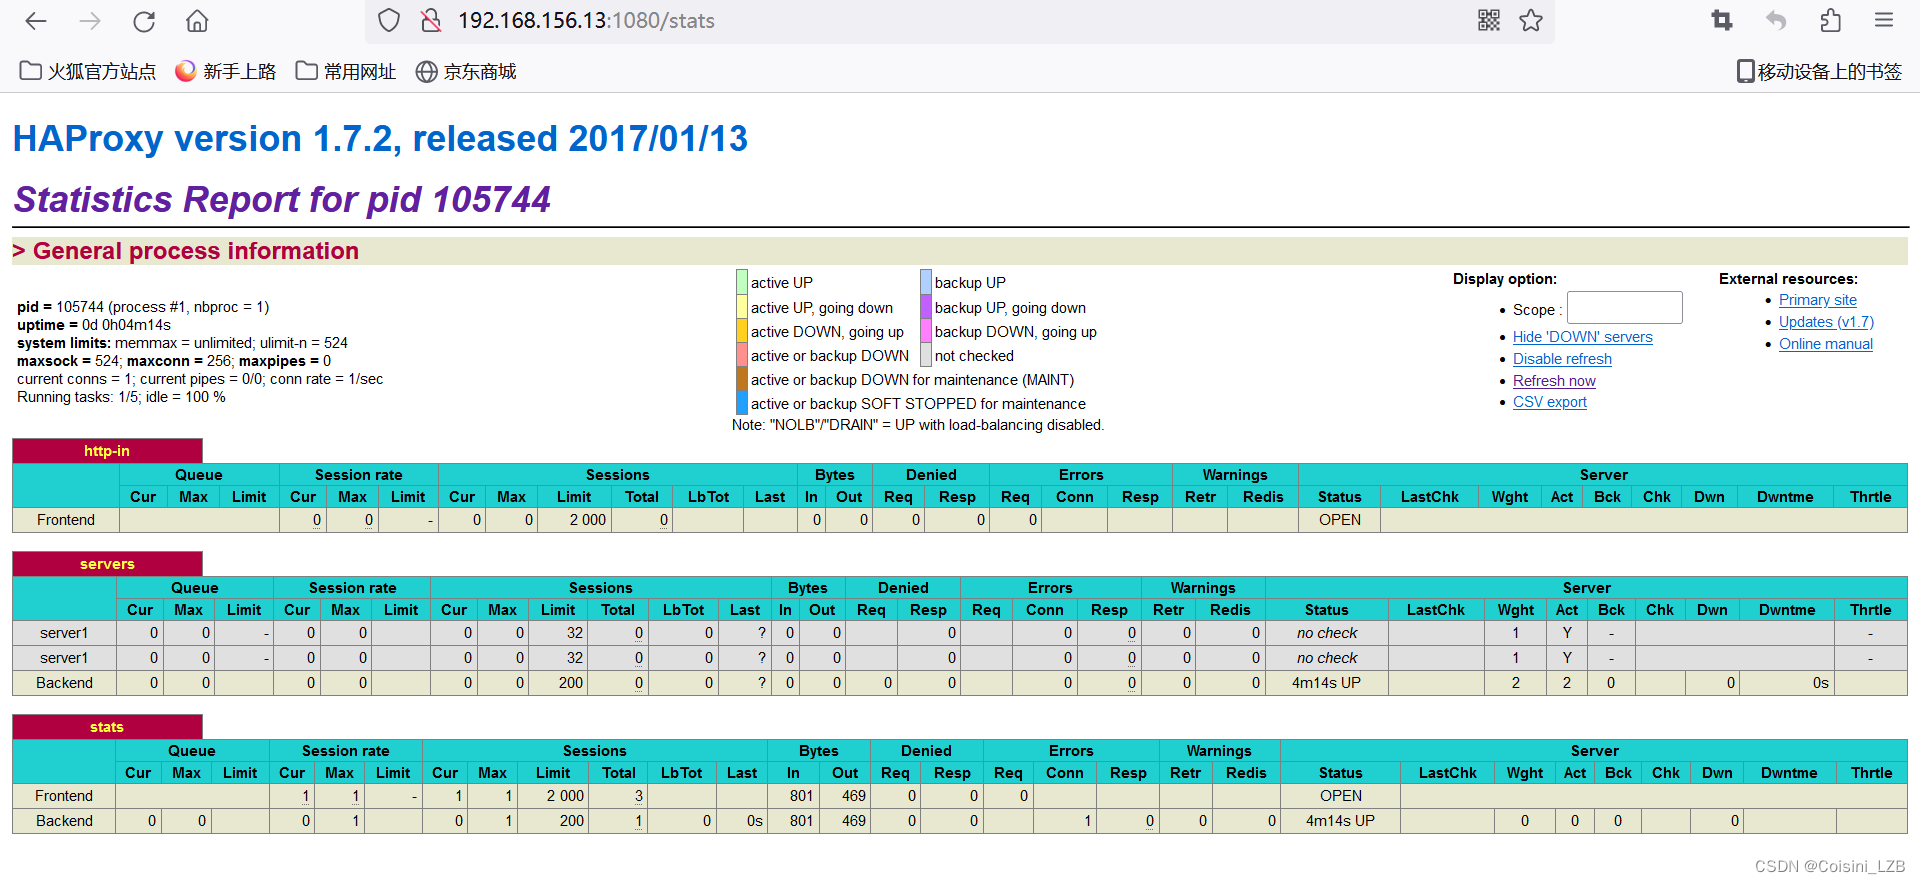Click the insecure connection lock icon
Screen dimensions: 1920x884
point(431,21)
